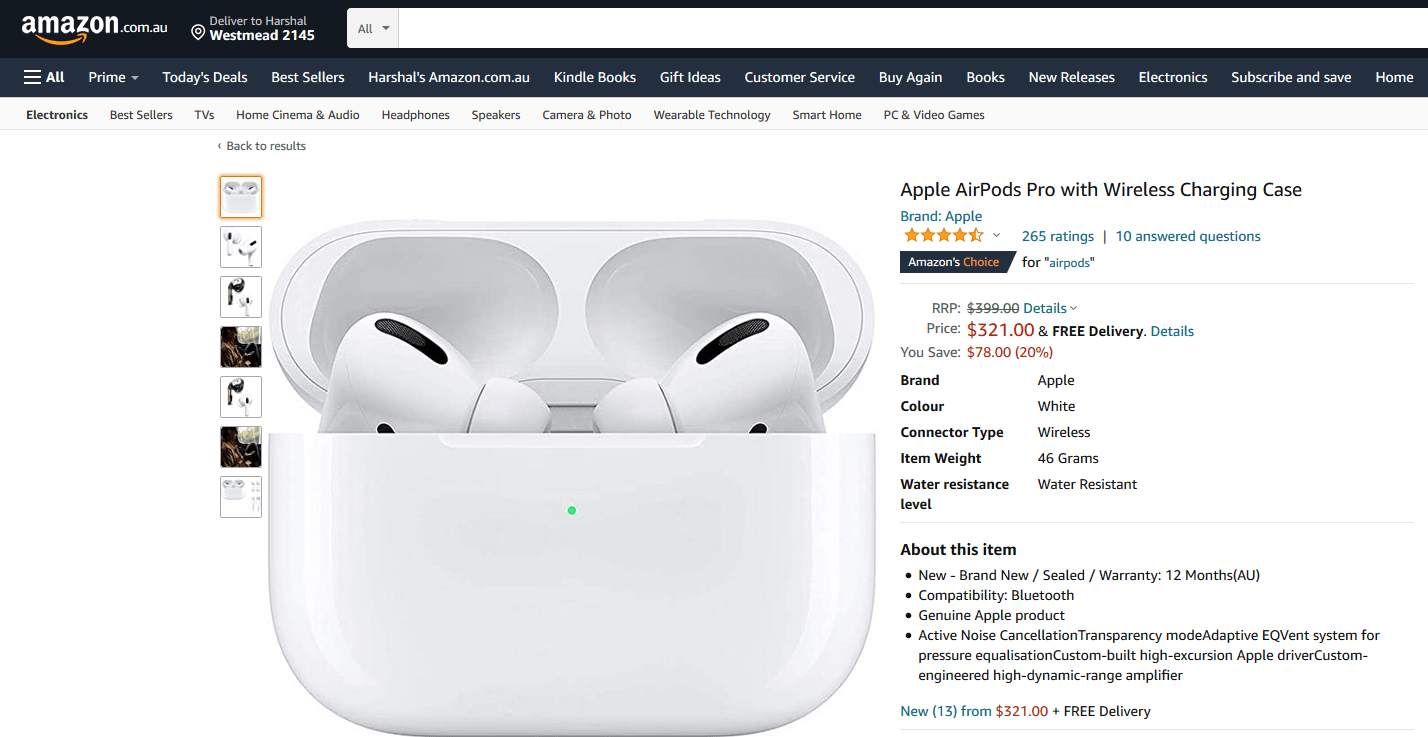Go to Headphones category tab
The image size is (1428, 737).
click(x=415, y=115)
